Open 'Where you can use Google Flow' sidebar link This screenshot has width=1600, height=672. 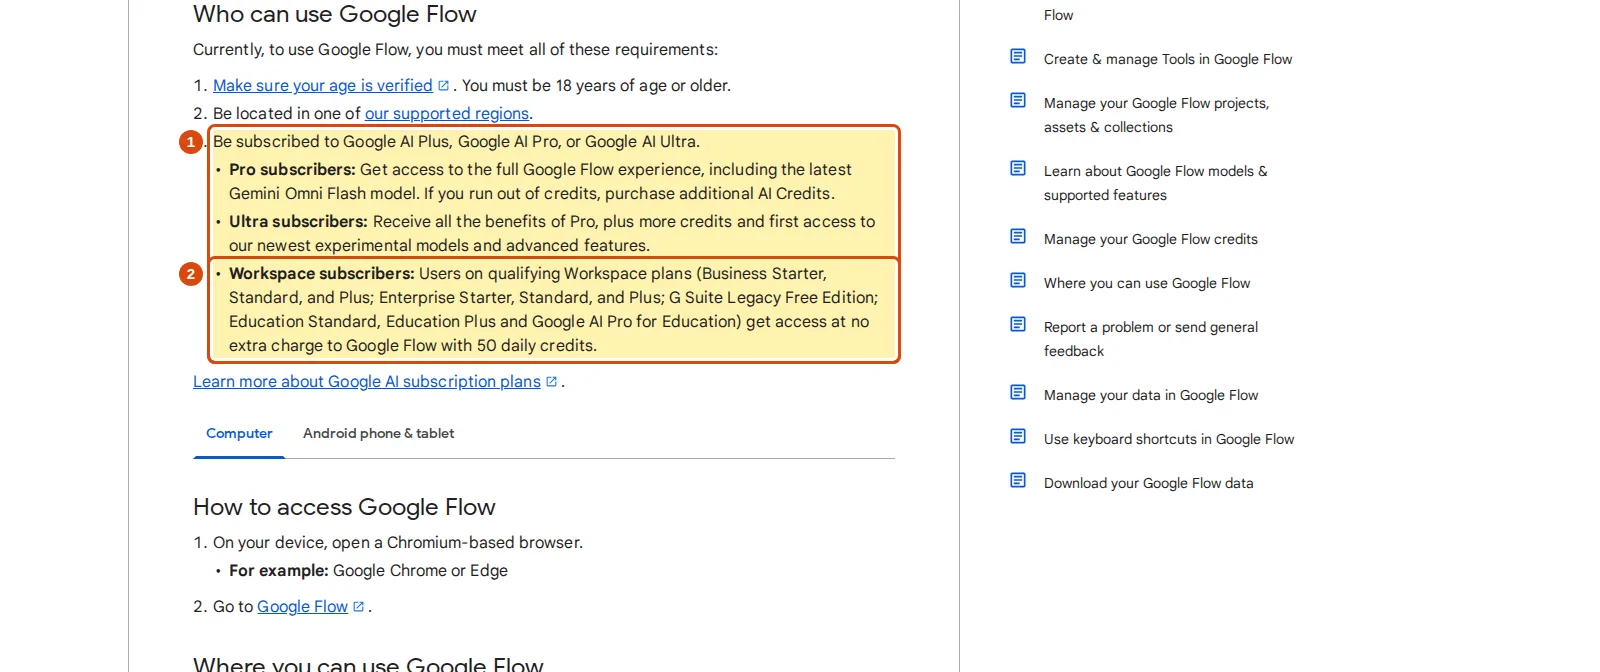pyautogui.click(x=1146, y=284)
